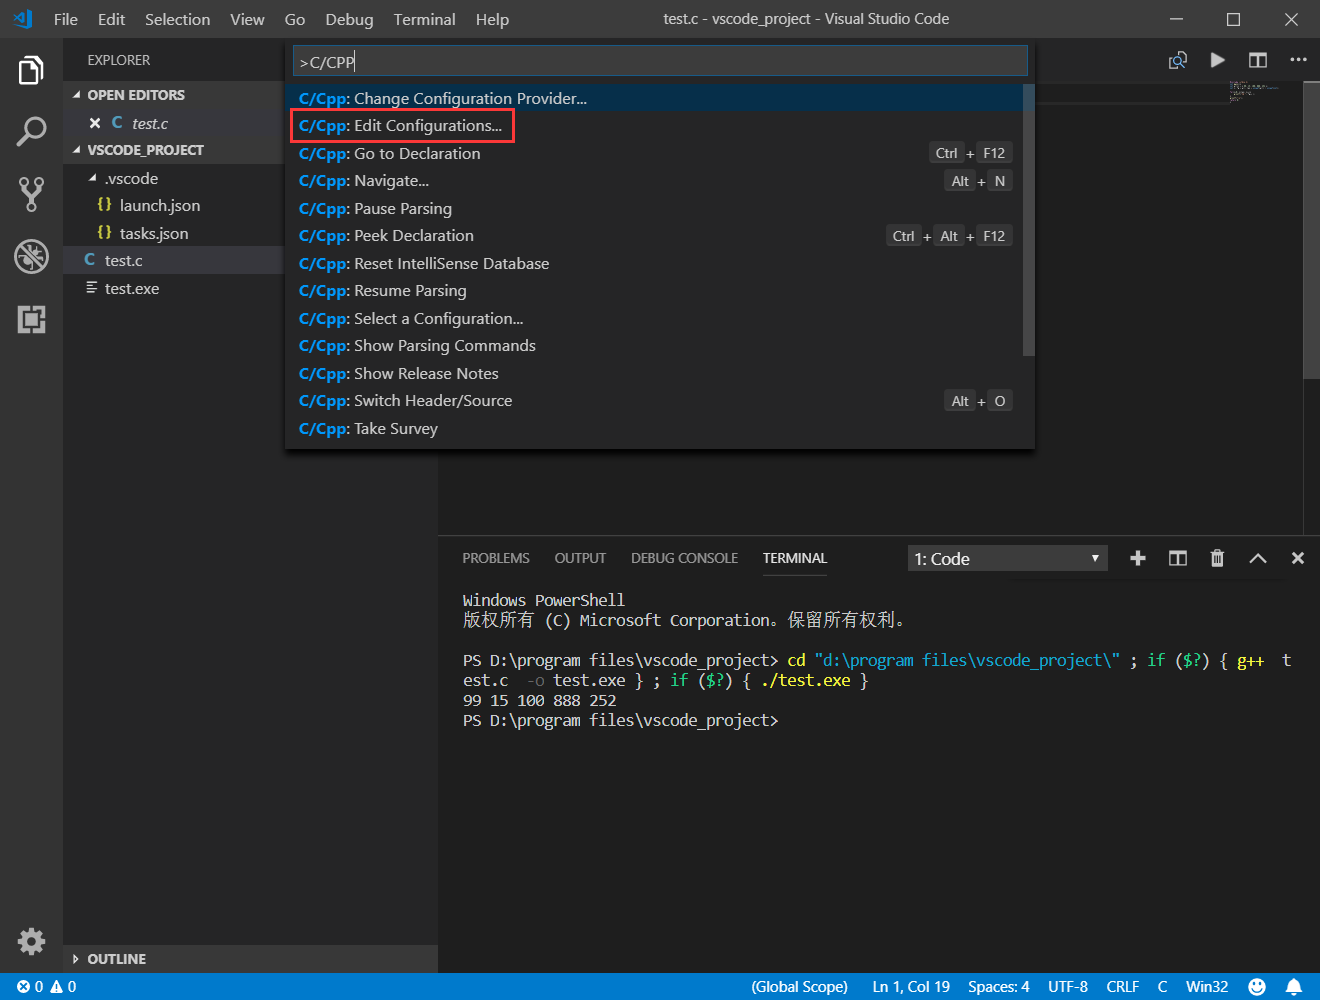Close test.c in Open Editors
Screen dimensions: 1320x1000
pos(95,123)
